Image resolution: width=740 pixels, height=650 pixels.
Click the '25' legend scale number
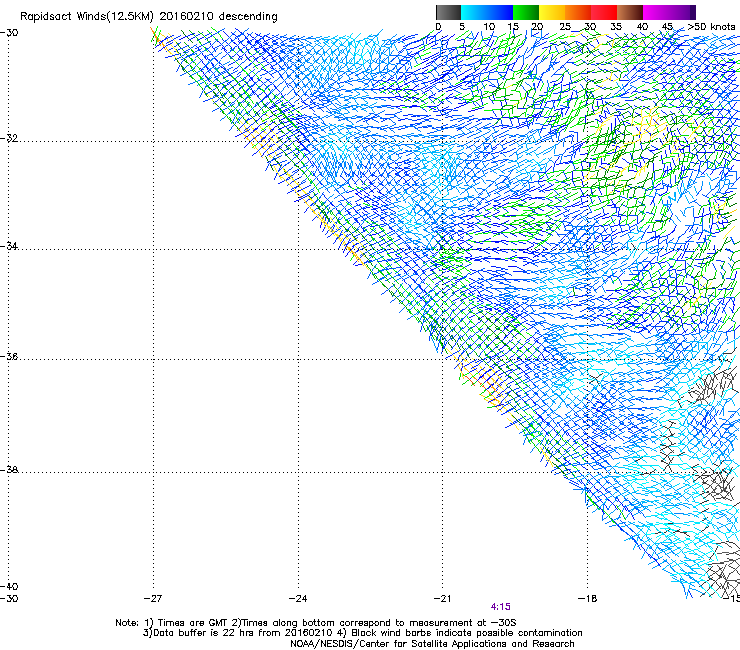click(565, 26)
